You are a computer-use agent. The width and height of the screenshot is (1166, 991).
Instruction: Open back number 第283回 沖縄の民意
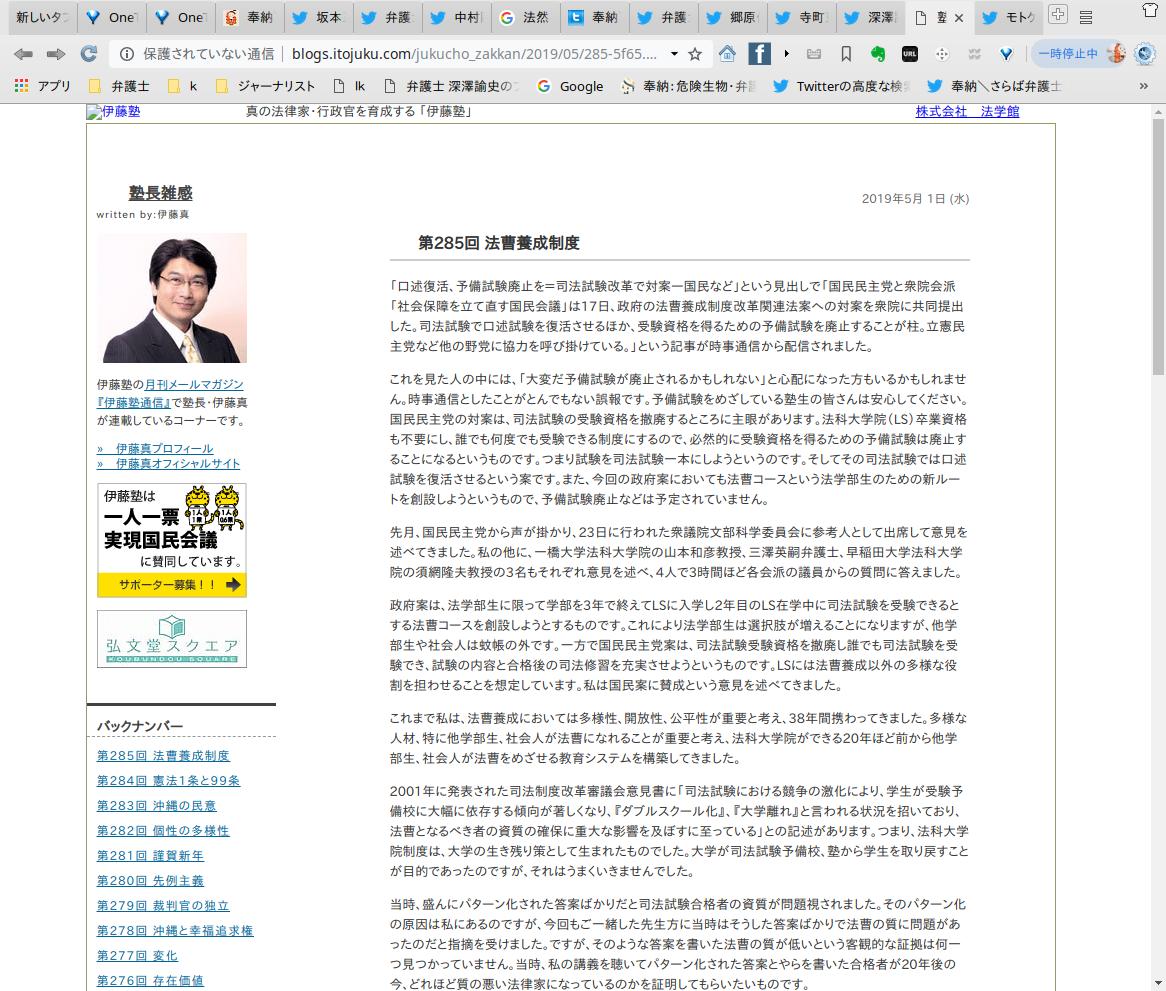(156, 806)
